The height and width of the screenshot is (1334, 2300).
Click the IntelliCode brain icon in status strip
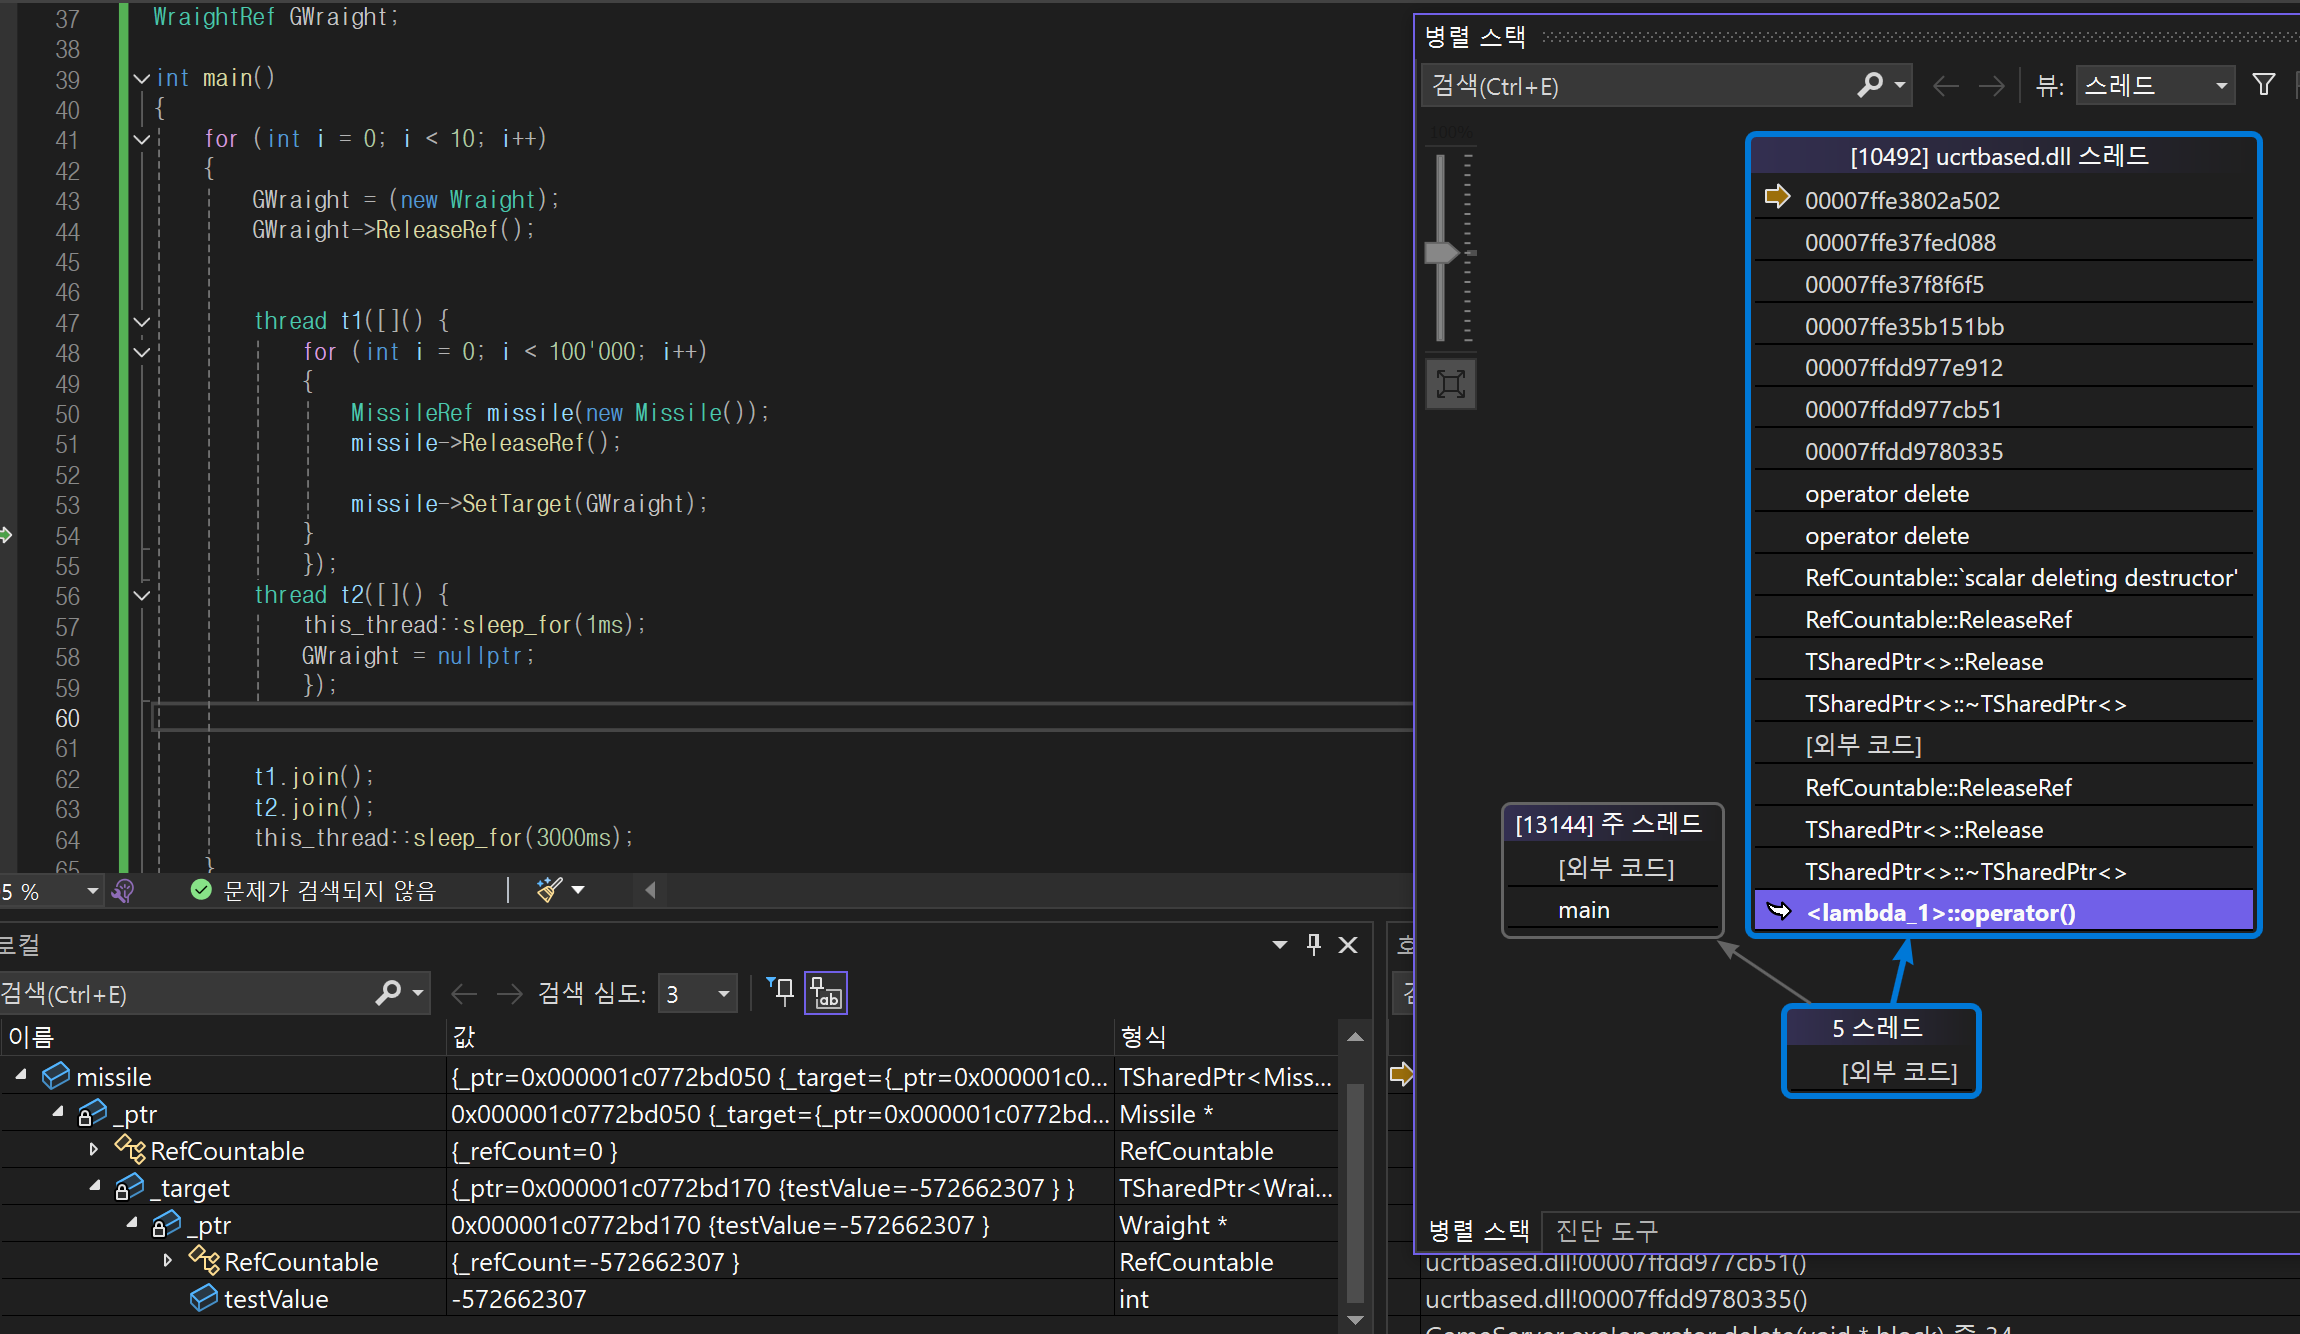tap(123, 890)
